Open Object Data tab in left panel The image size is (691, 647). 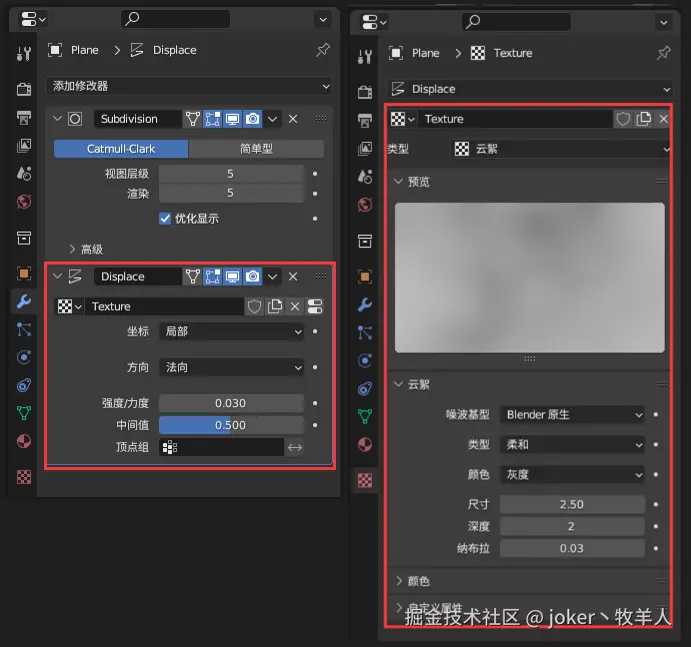[x=24, y=413]
